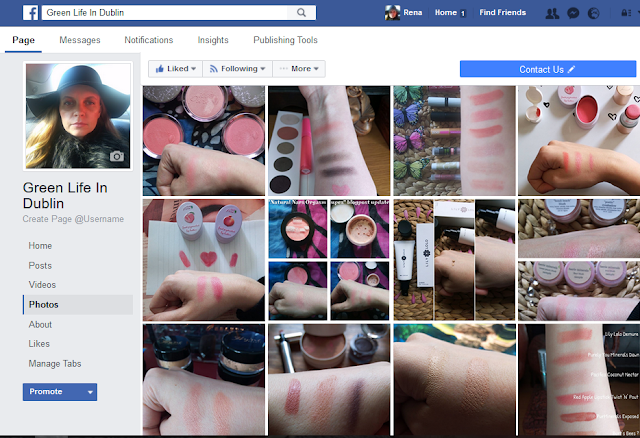Switch to the Messages tab
Image resolution: width=640 pixels, height=438 pixels.
click(x=80, y=40)
